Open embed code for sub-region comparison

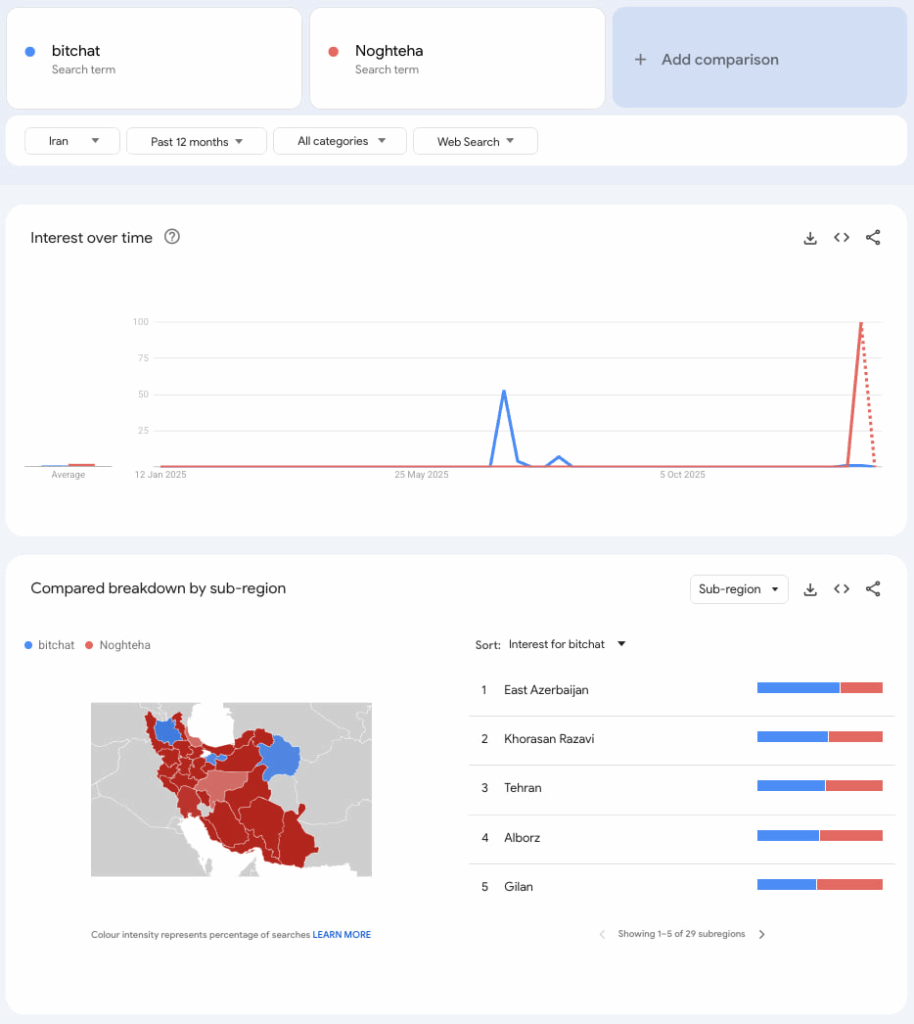(x=841, y=589)
